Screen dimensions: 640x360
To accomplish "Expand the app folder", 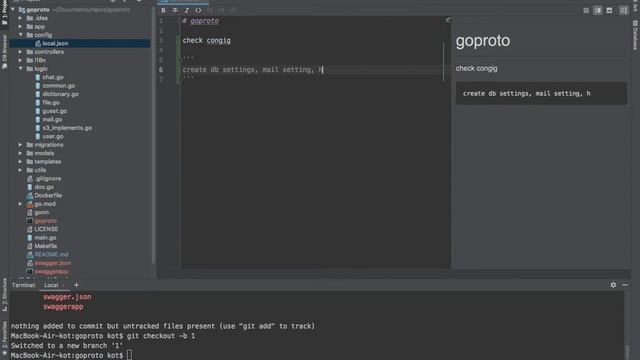I will click(x=20, y=27).
